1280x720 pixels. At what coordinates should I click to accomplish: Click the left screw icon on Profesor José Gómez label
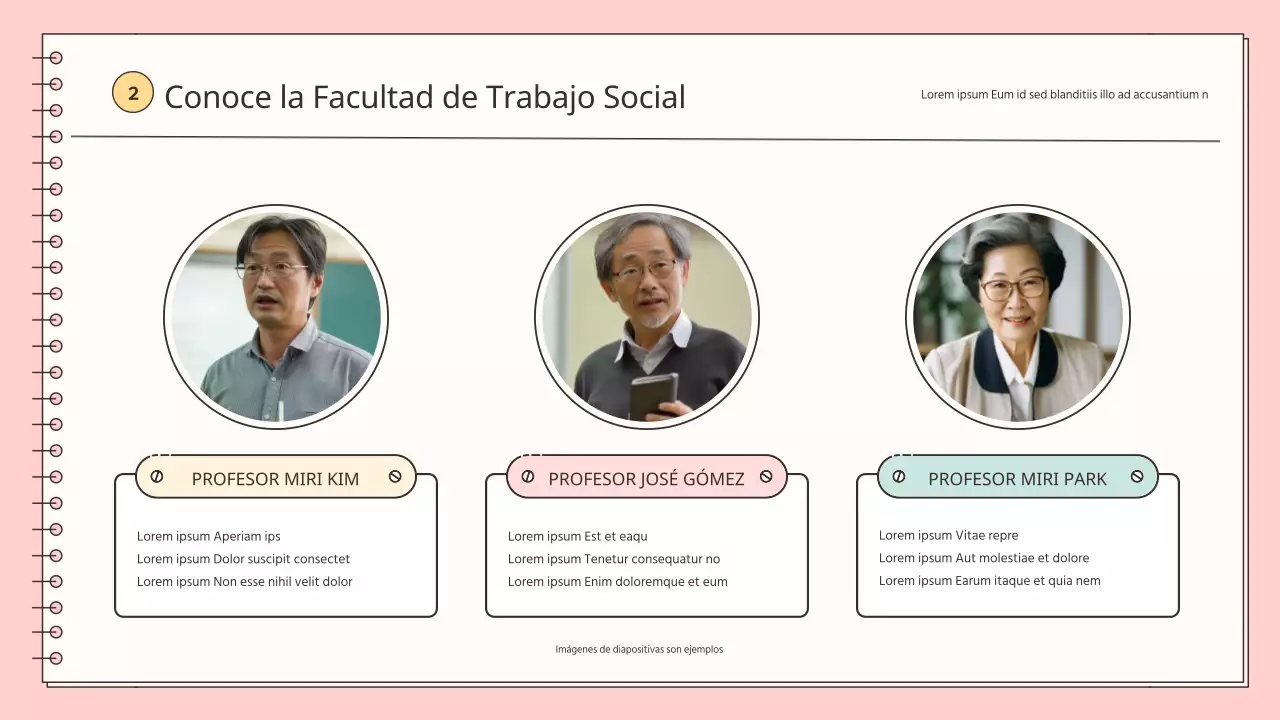(x=528, y=477)
